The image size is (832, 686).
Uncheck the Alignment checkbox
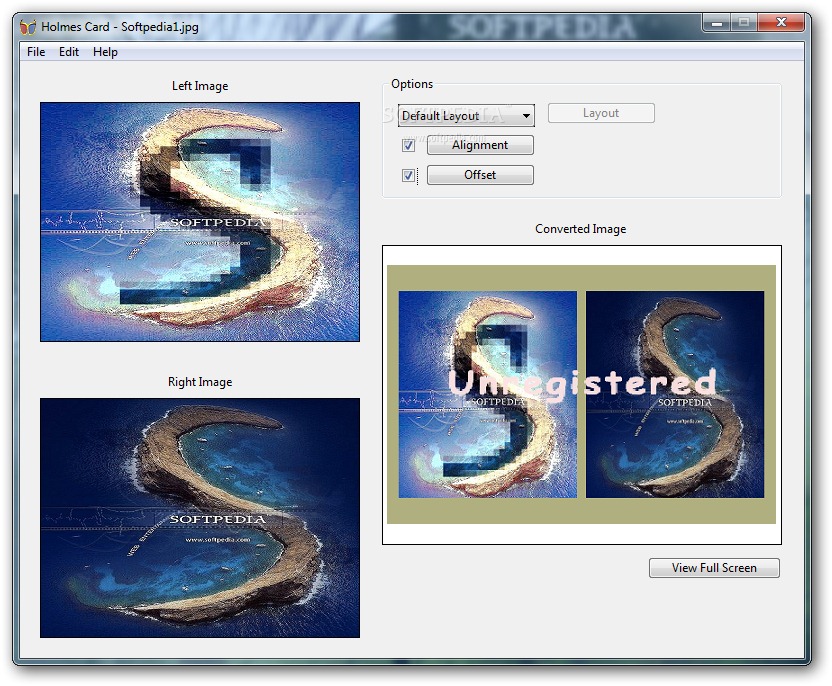[x=409, y=145]
